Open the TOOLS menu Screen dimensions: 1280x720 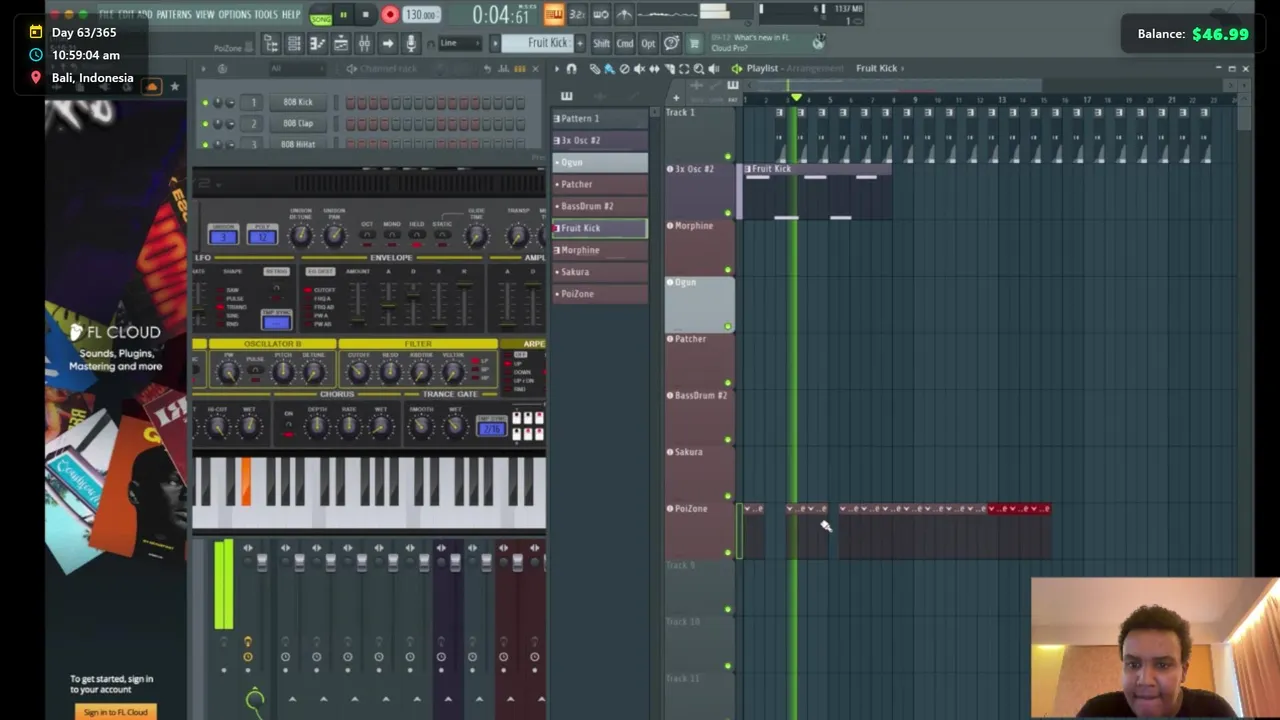[x=266, y=14]
